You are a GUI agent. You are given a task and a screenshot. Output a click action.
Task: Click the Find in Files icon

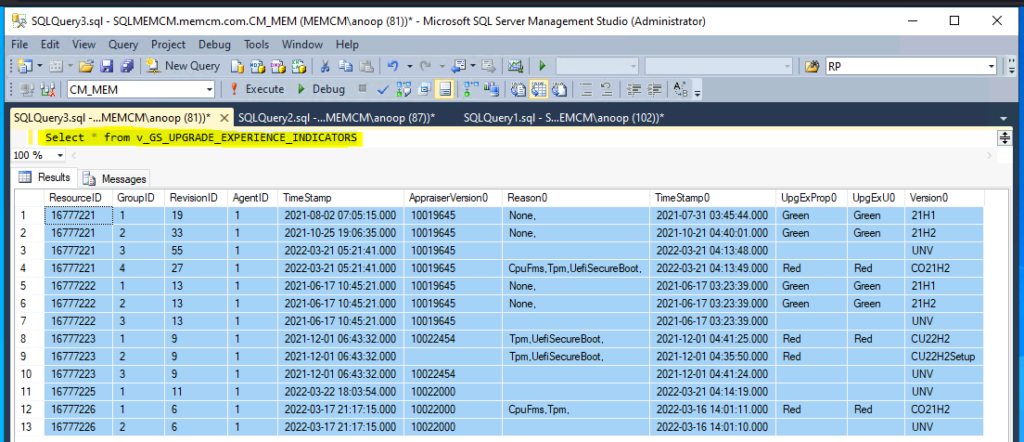812,66
